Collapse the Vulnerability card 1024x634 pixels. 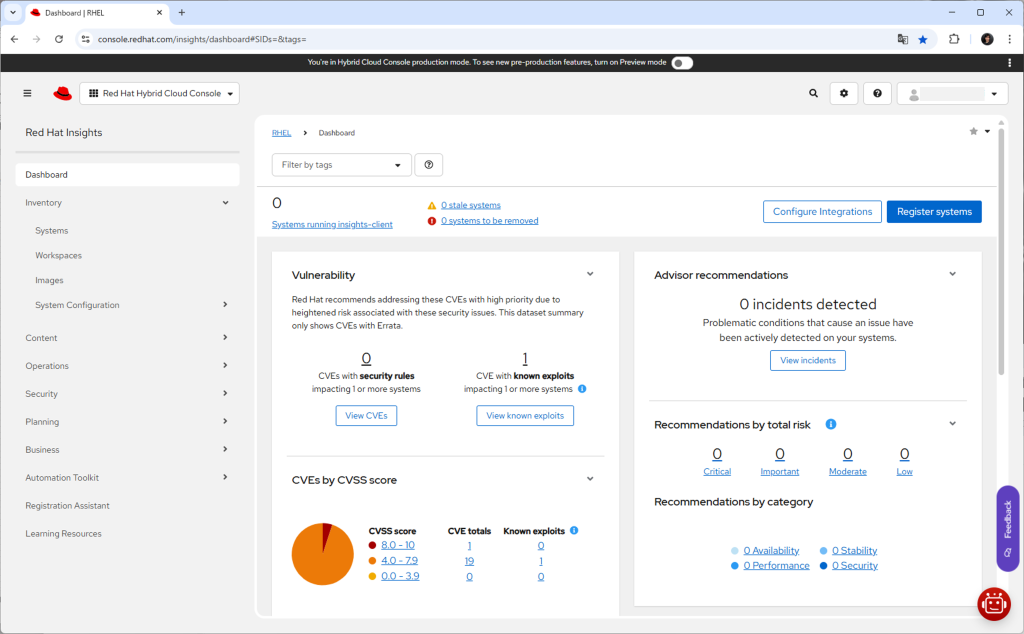[590, 274]
